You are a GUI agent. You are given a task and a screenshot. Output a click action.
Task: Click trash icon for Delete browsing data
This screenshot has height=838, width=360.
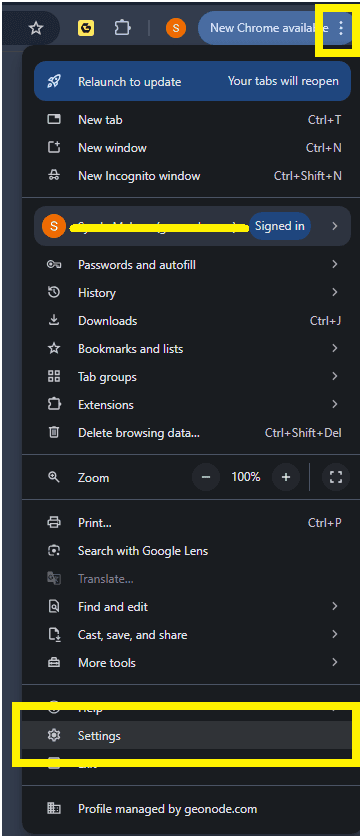pyautogui.click(x=54, y=432)
